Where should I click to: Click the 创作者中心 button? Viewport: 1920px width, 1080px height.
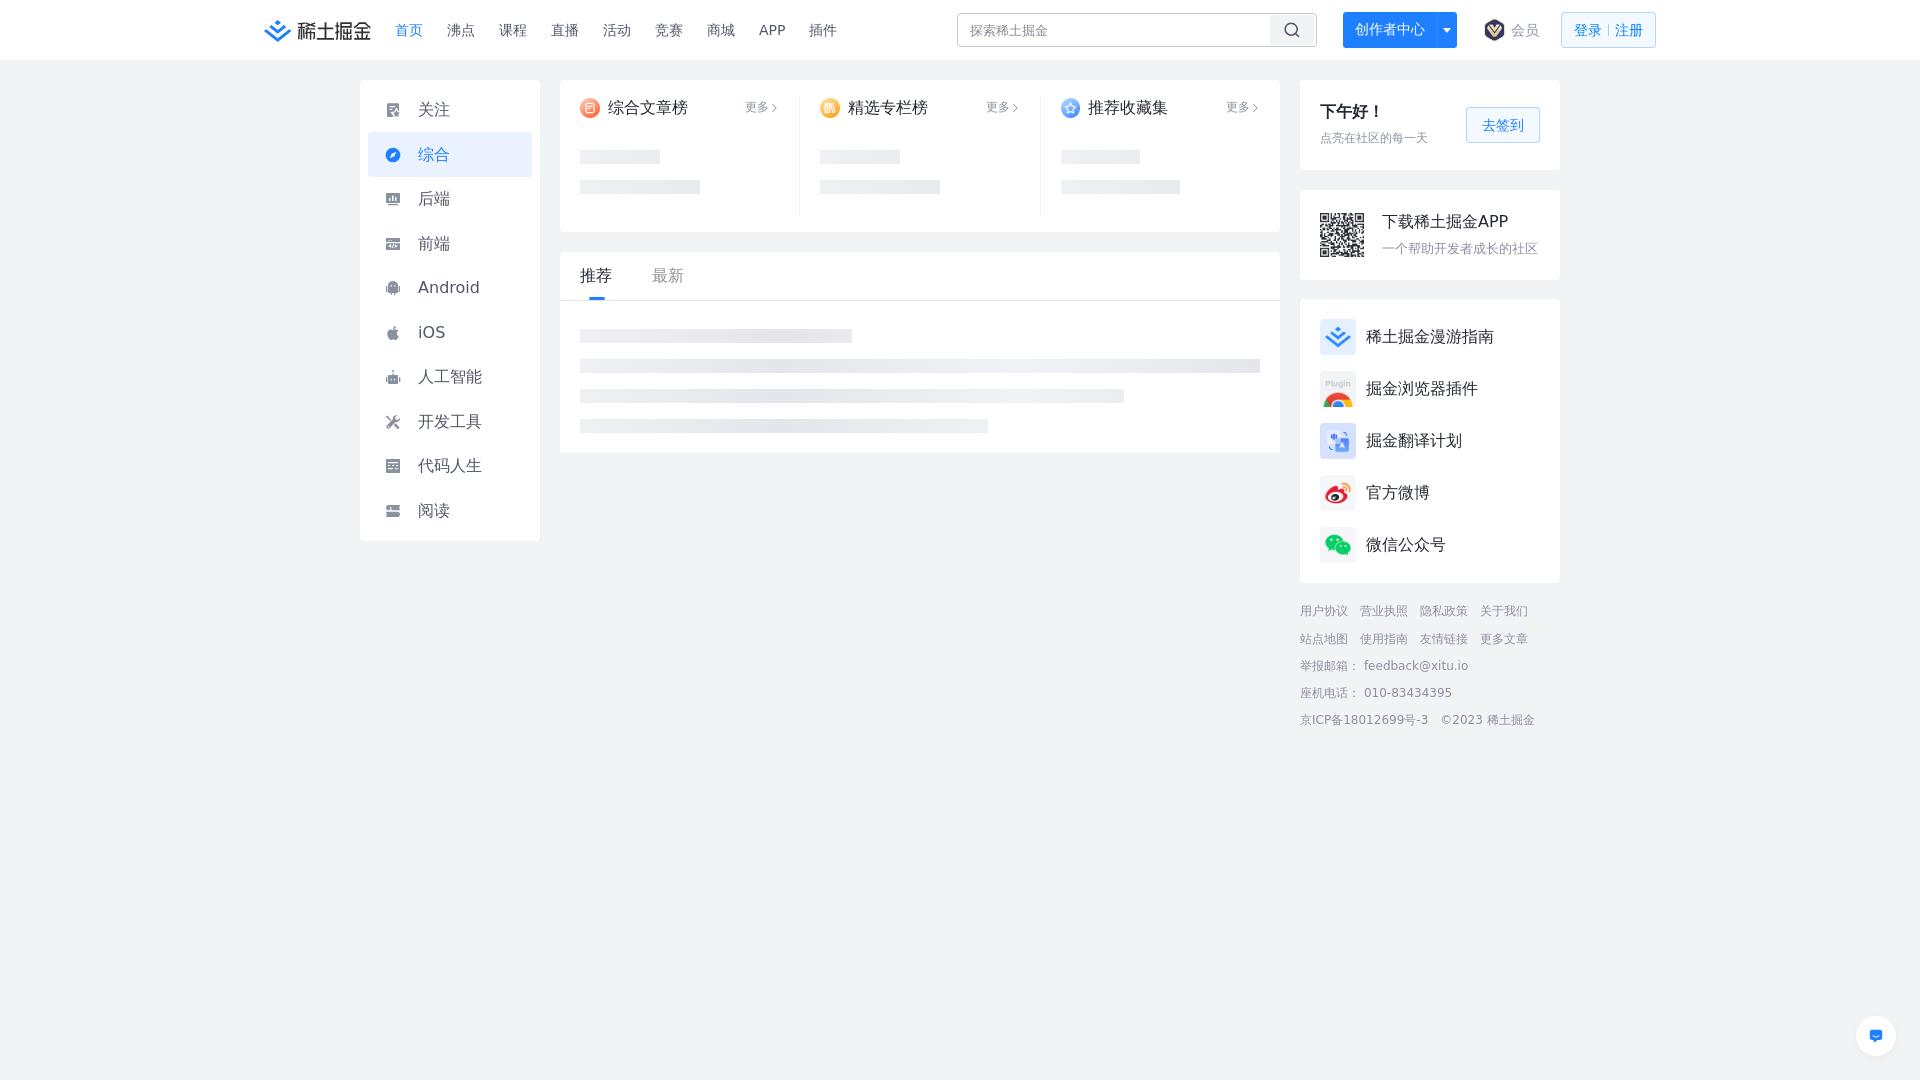click(x=1390, y=30)
